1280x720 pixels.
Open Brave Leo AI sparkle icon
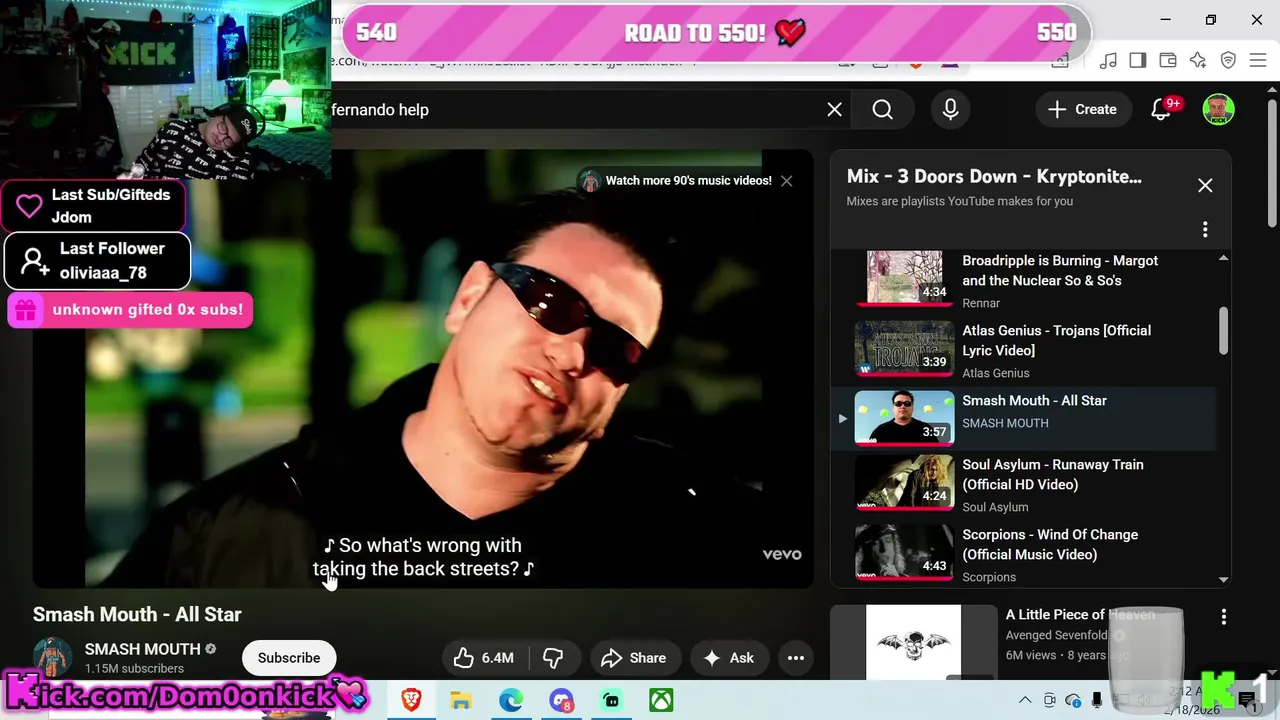pyautogui.click(x=1198, y=61)
